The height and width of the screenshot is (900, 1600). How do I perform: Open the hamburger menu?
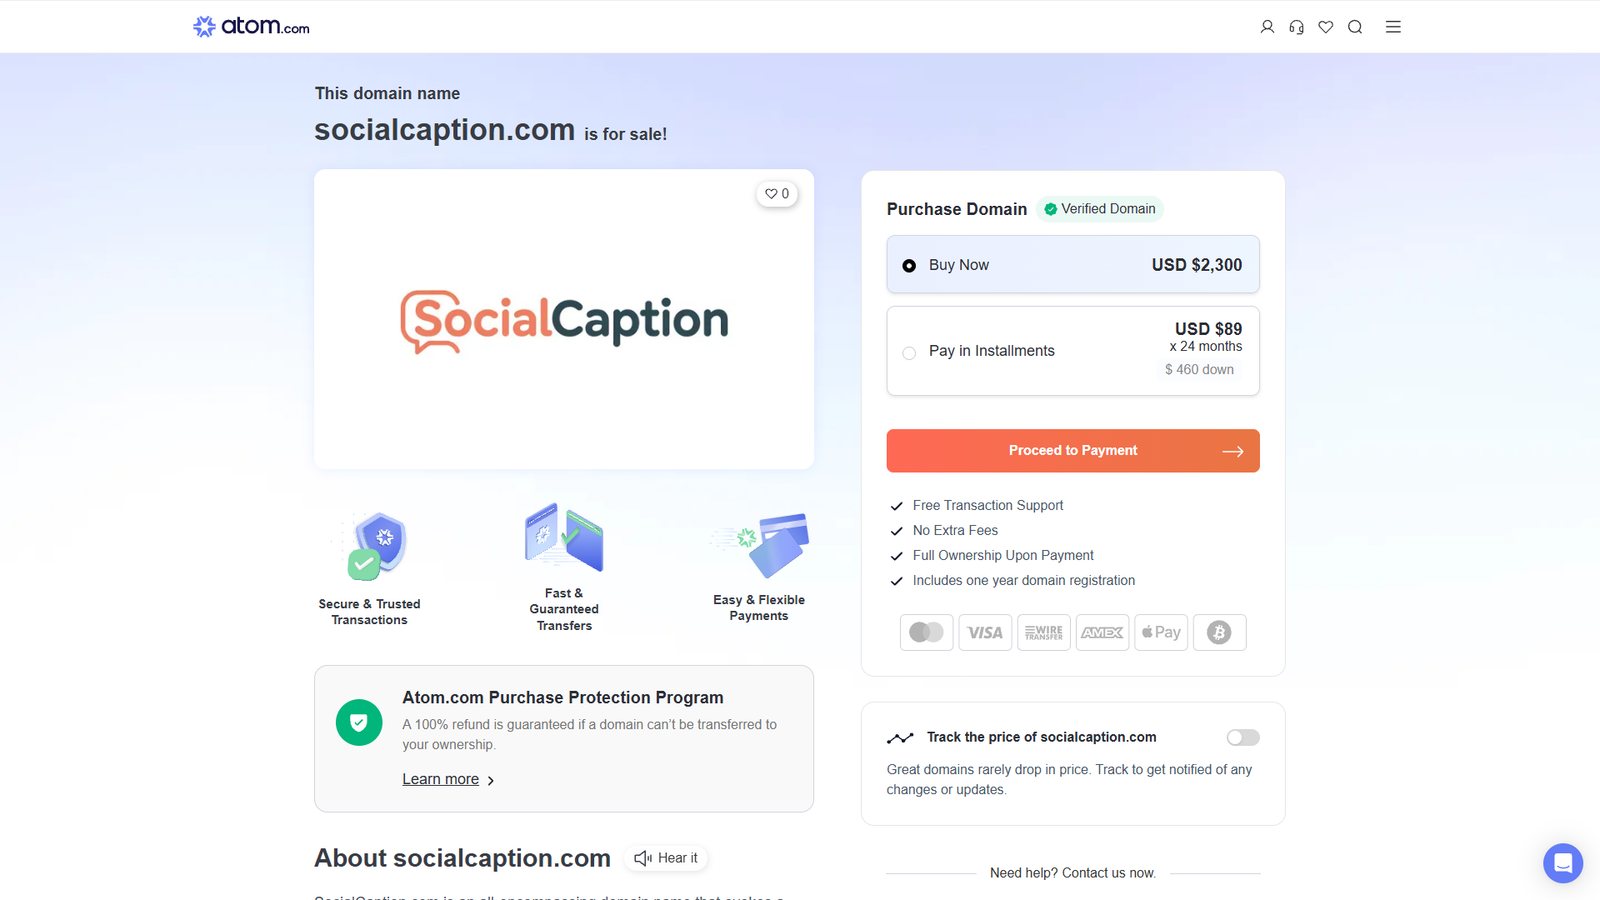click(x=1393, y=26)
